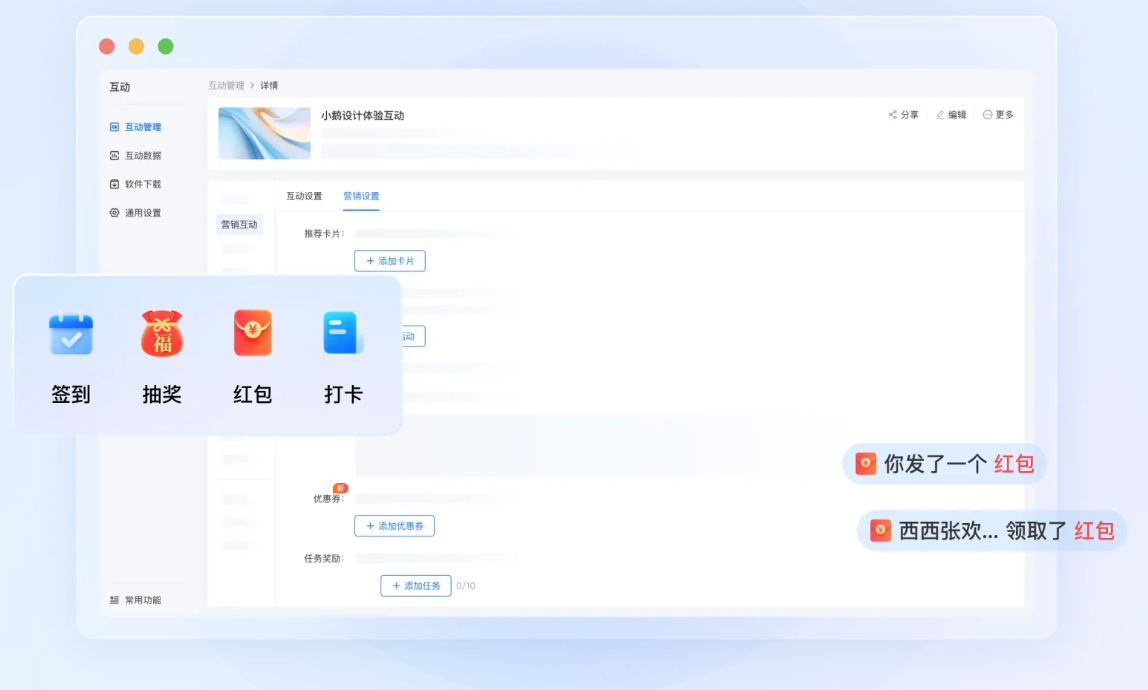
Task: Open the 更多 more options menu
Action: click(996, 114)
